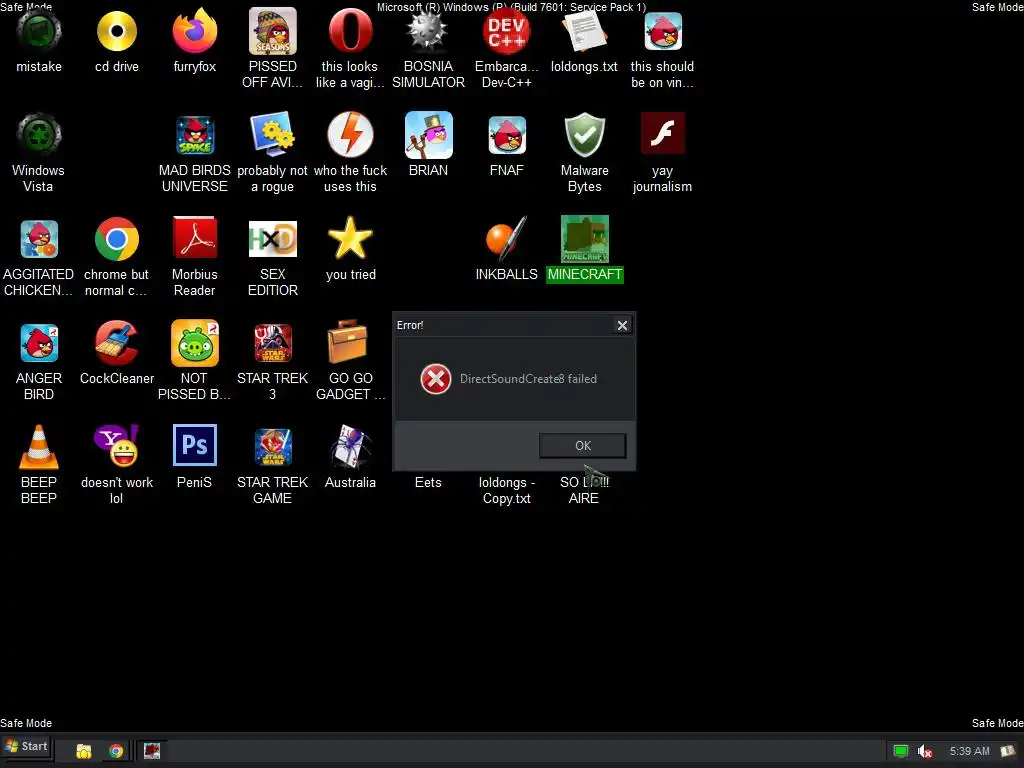Launch Chrome from the taskbar
1024x768 pixels.
click(x=116, y=751)
